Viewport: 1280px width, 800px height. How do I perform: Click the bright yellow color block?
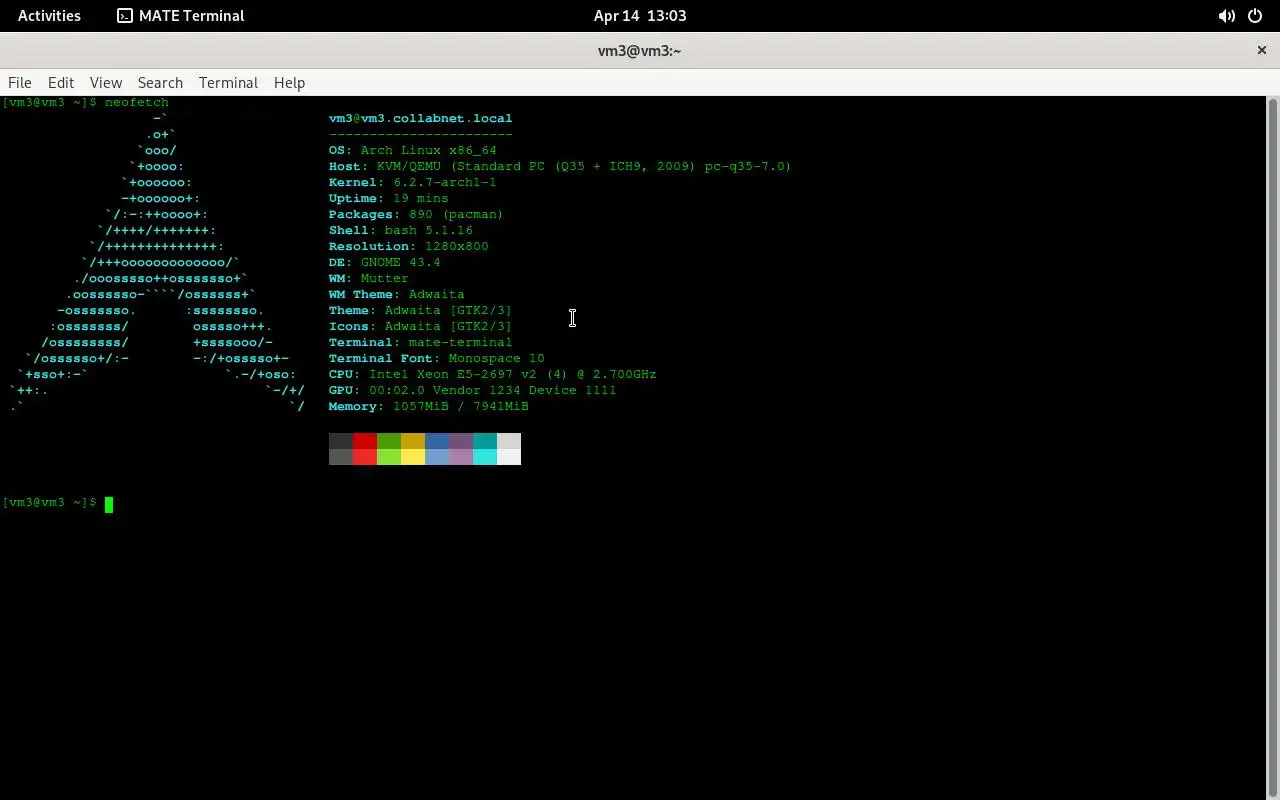coord(413,457)
